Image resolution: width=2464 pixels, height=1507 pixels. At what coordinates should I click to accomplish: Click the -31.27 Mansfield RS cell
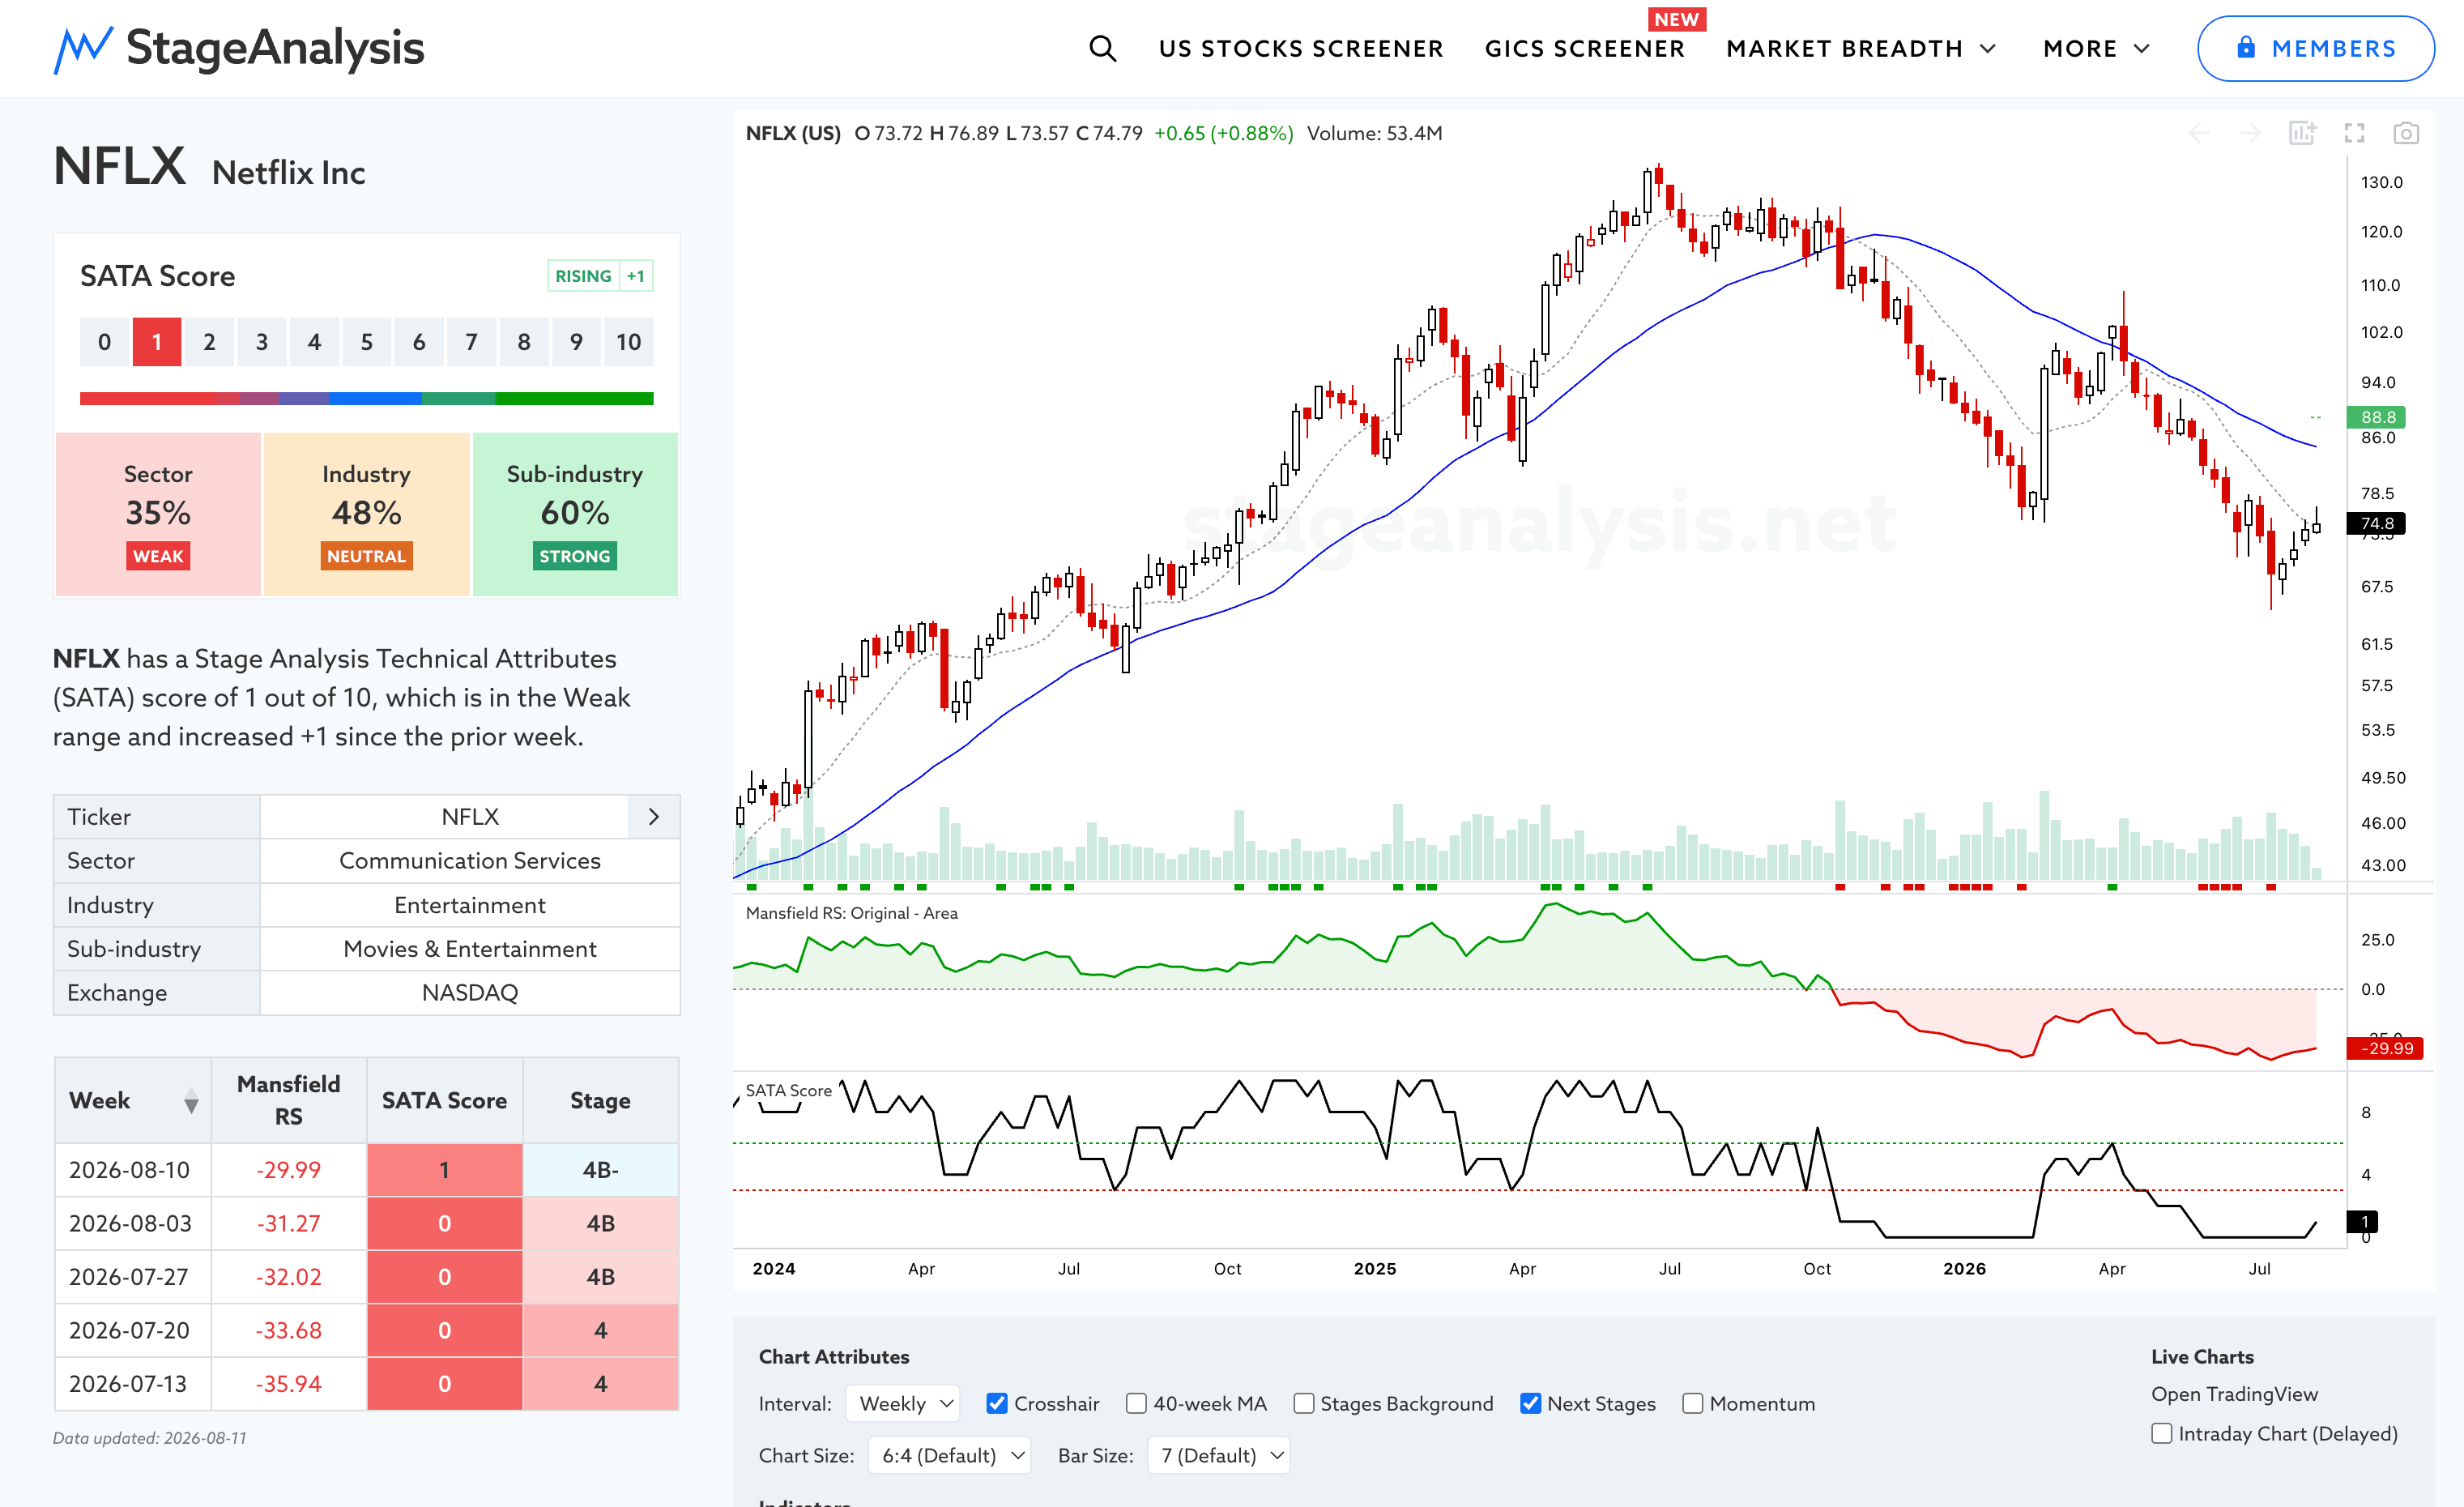coord(289,1223)
